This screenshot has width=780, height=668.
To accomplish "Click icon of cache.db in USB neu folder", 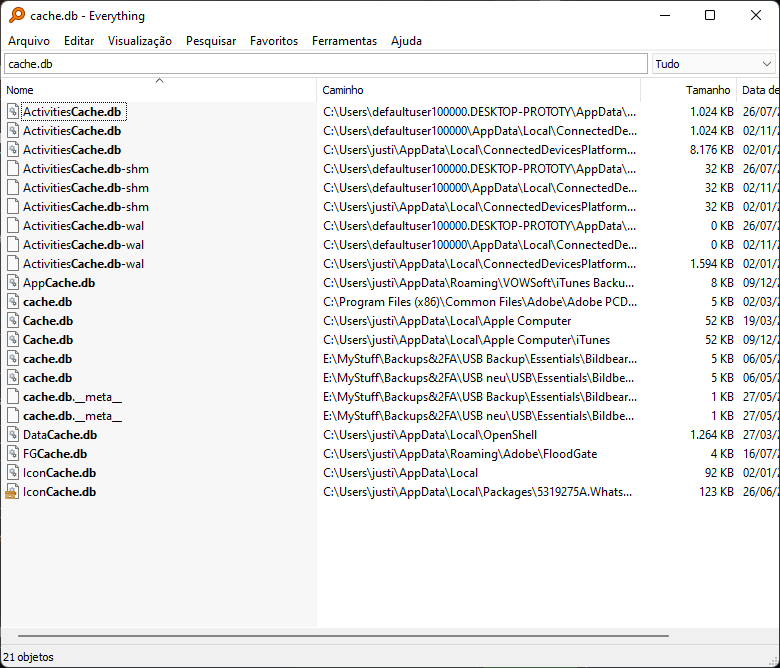I will pos(13,378).
